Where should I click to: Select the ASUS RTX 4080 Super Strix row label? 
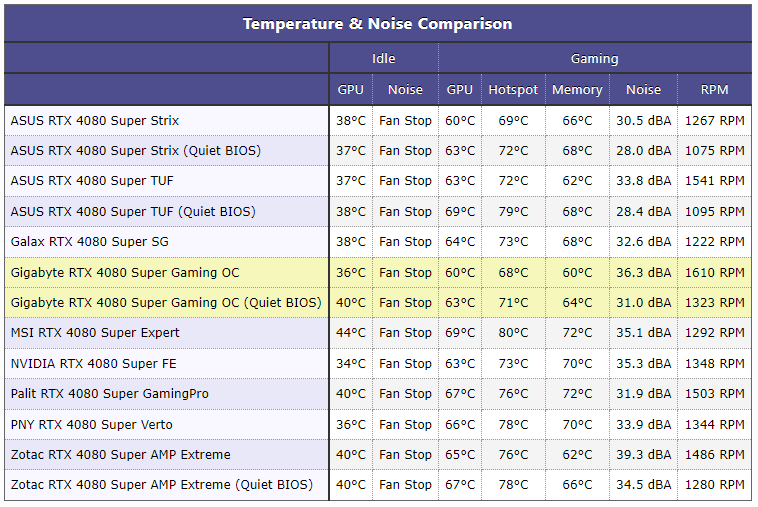coord(95,121)
